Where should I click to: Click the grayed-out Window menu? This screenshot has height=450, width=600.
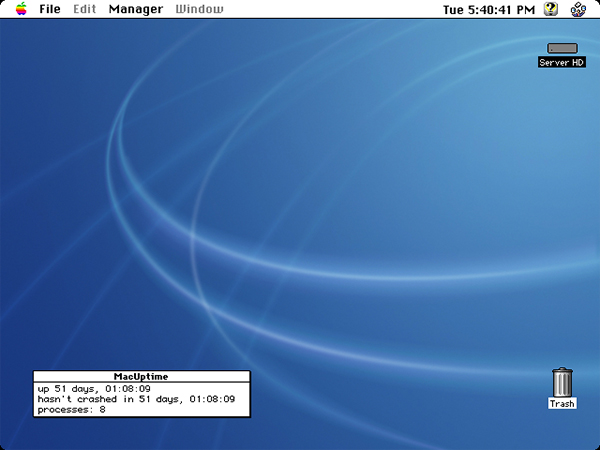[199, 9]
